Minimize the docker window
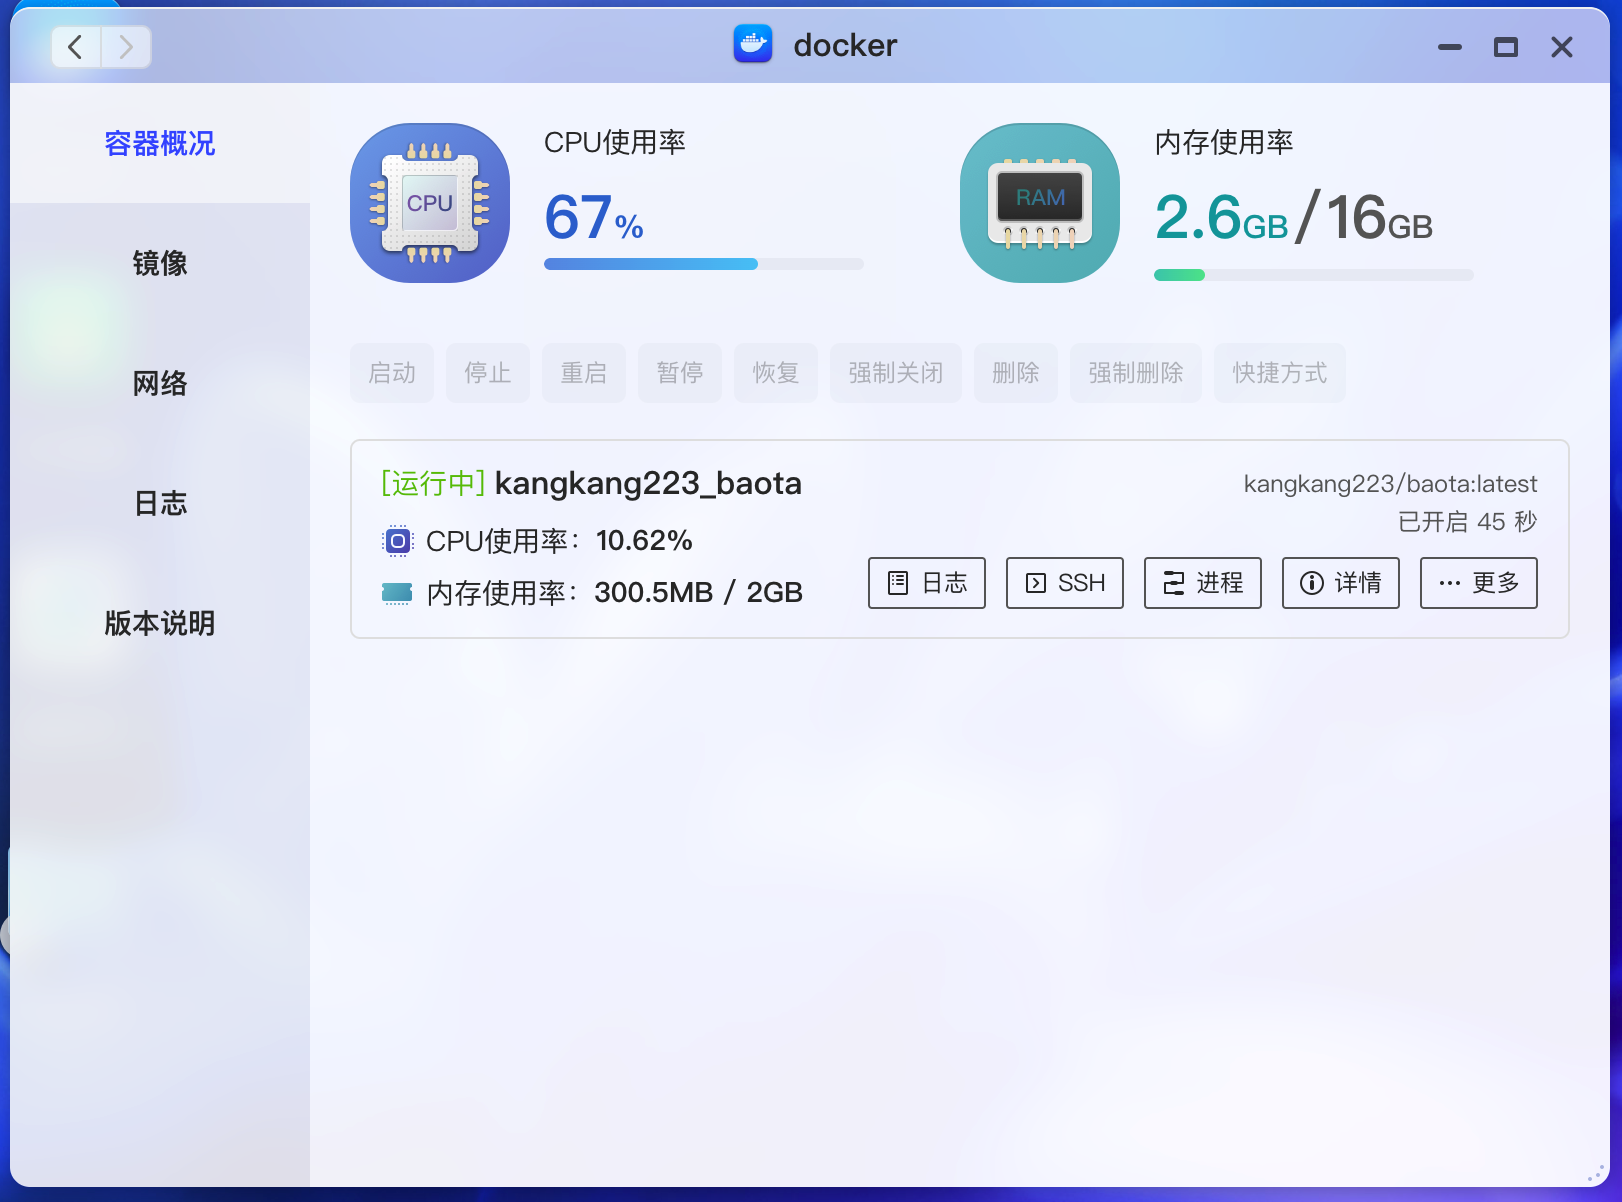The height and width of the screenshot is (1202, 1622). tap(1450, 47)
